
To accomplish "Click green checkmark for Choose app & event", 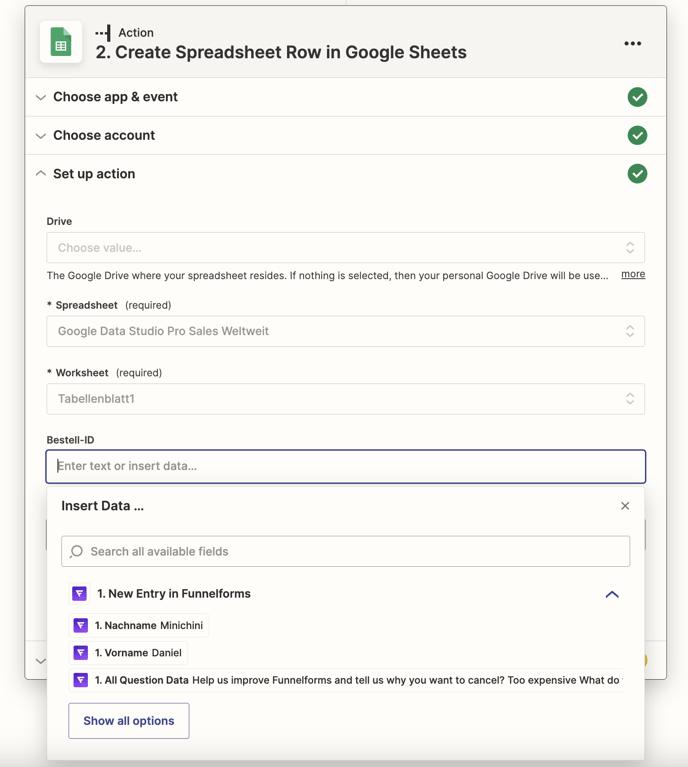I will pos(637,97).
